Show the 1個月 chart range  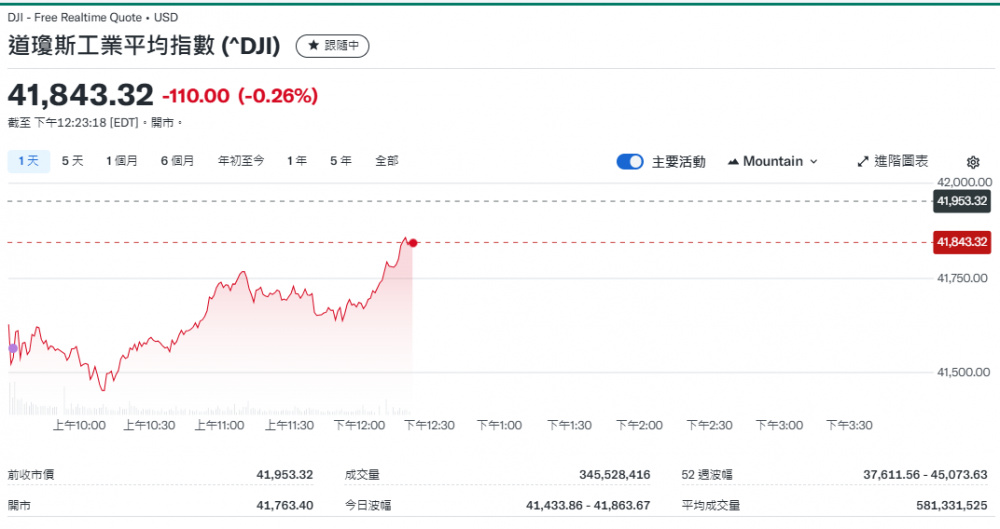point(122,161)
